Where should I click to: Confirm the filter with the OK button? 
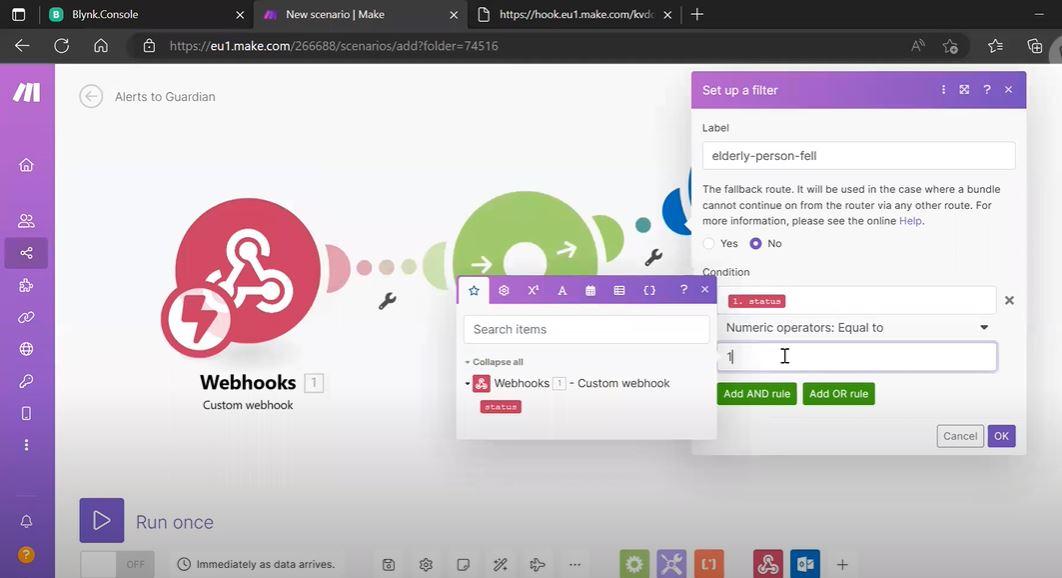point(1001,436)
